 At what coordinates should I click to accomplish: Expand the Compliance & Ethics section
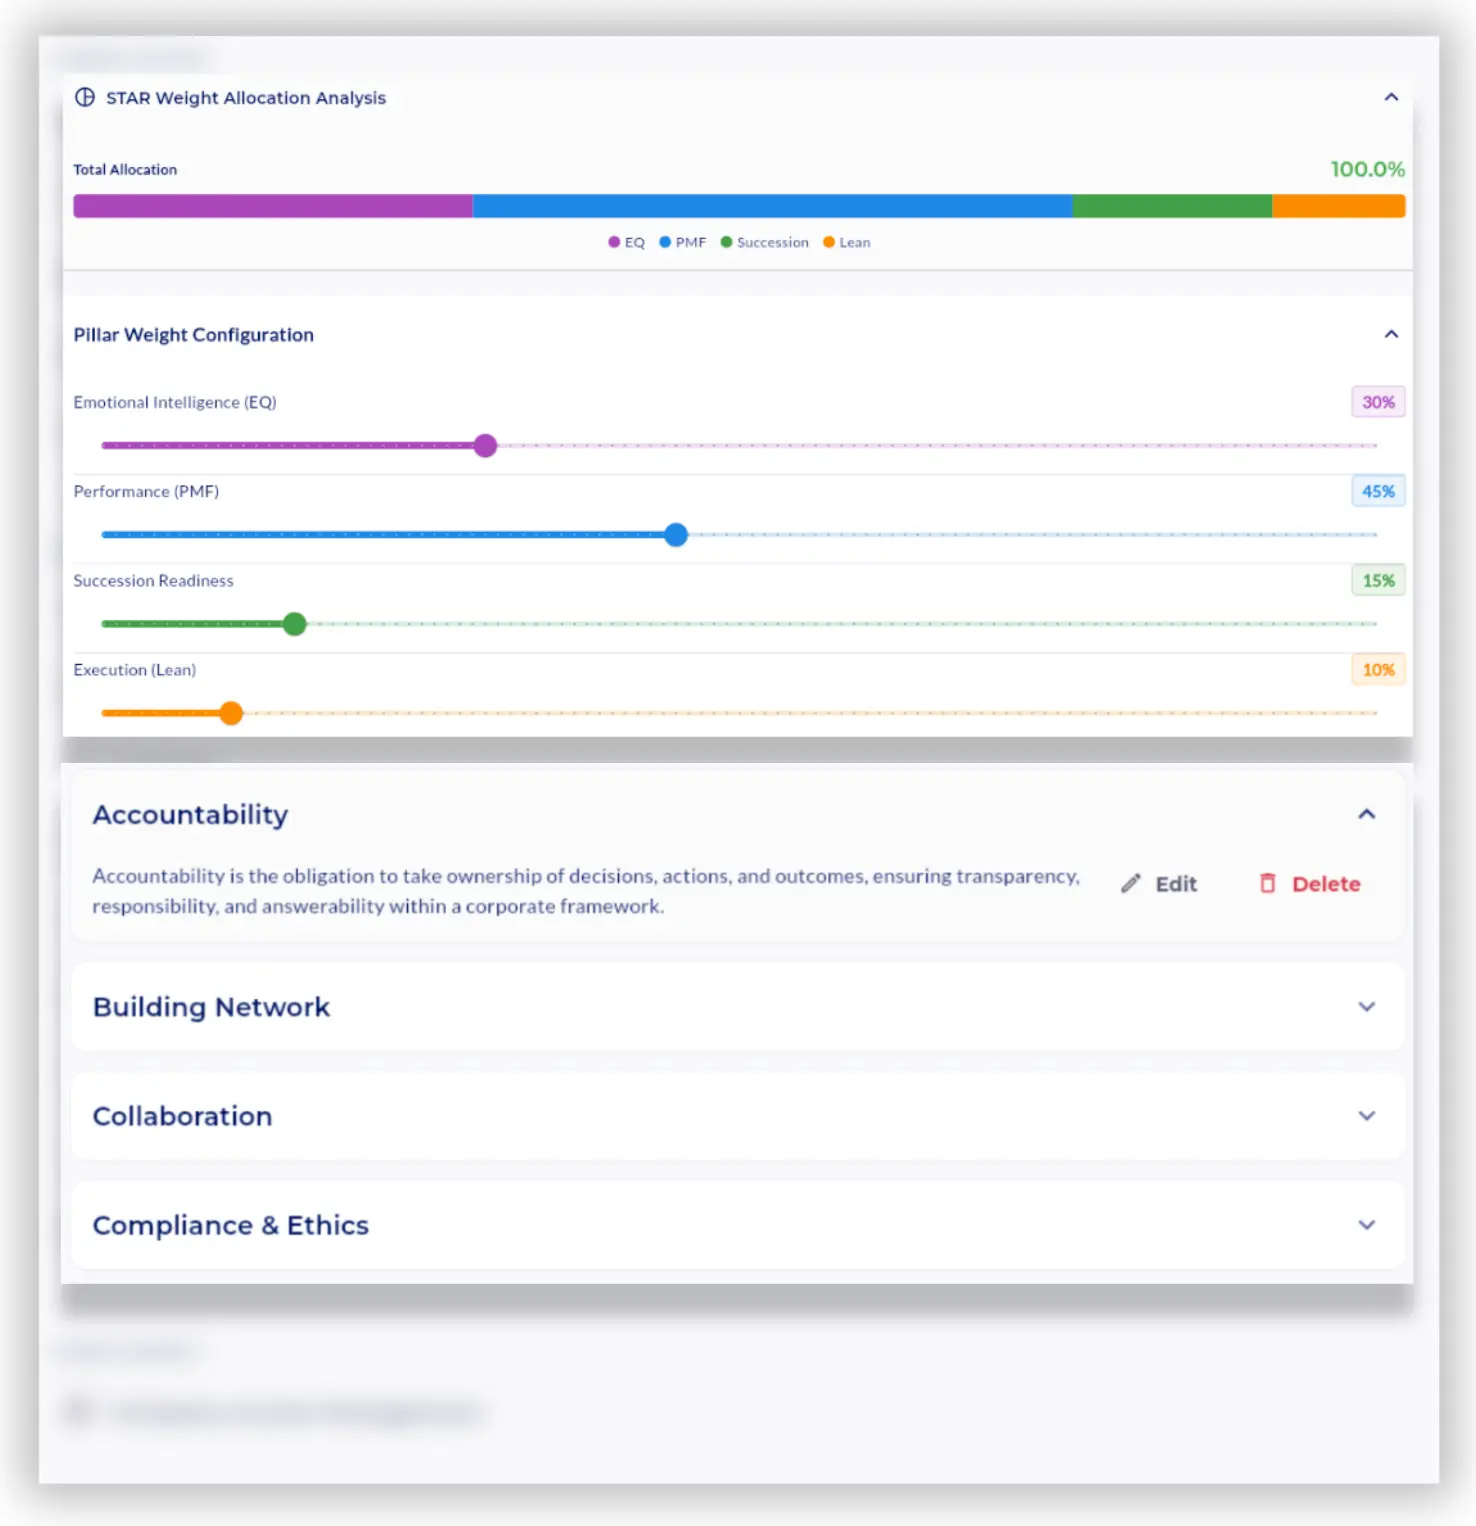tap(1367, 1225)
